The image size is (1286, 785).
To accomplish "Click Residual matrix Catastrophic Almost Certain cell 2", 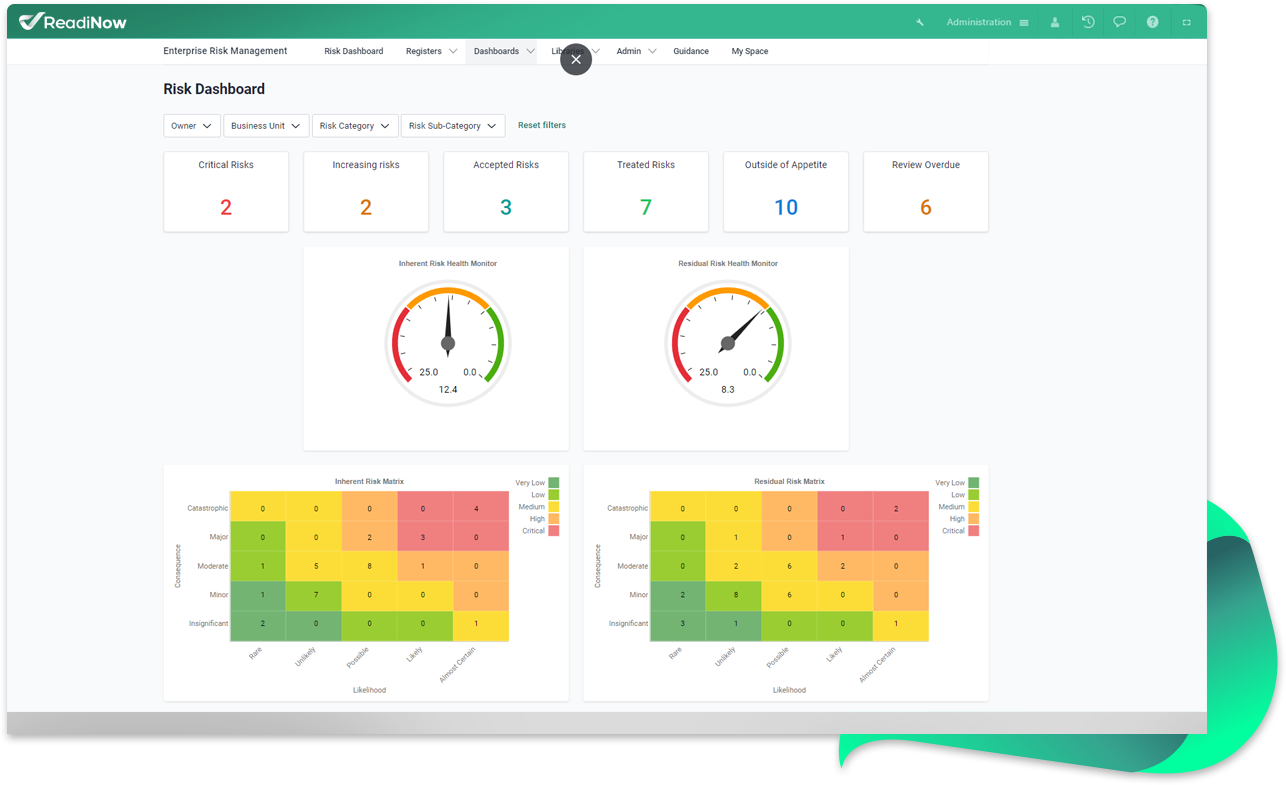I will click(901, 508).
